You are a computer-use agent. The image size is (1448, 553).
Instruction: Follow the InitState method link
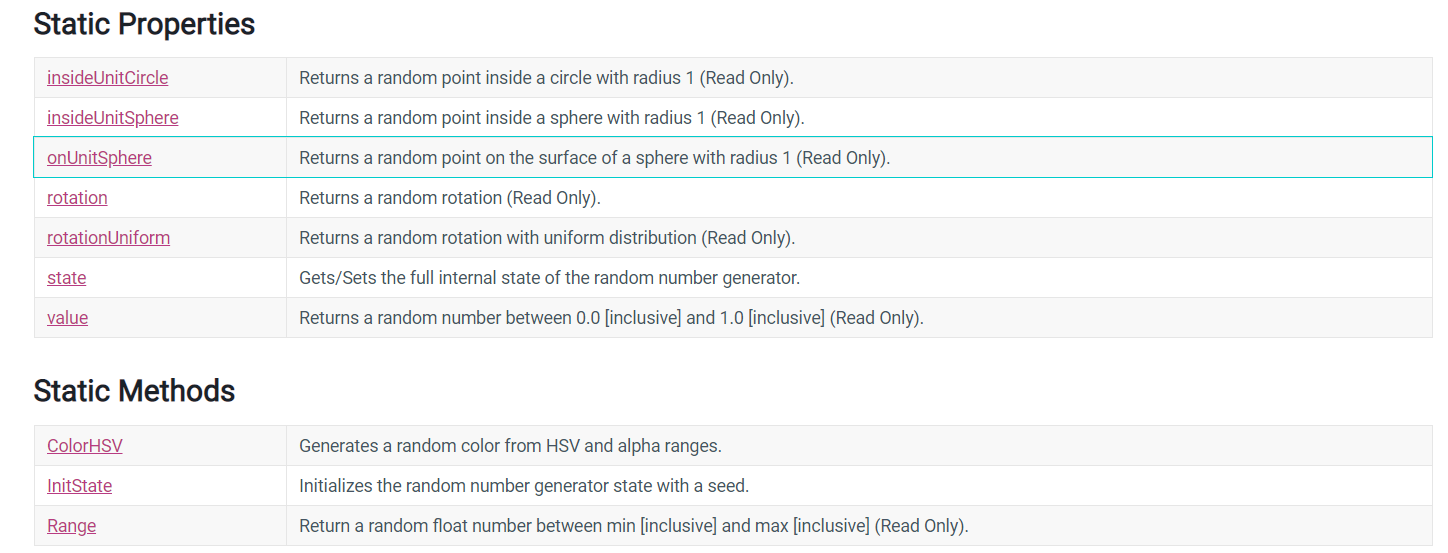click(79, 485)
